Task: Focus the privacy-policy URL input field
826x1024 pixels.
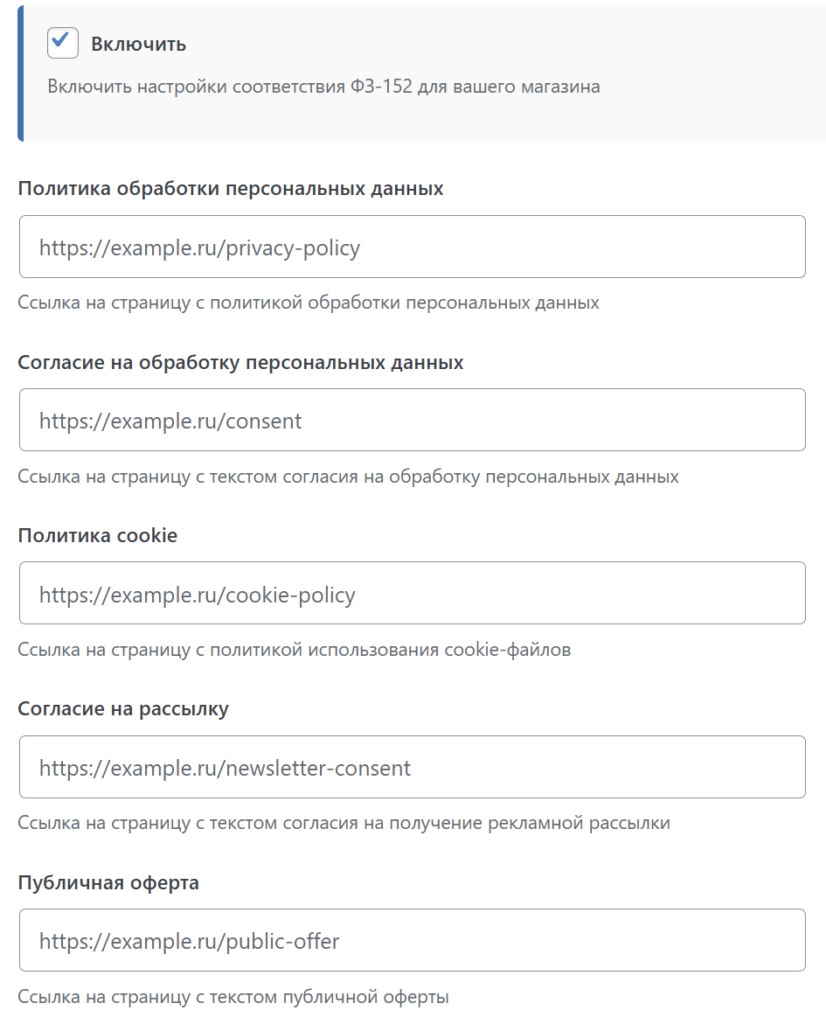Action: tap(412, 247)
